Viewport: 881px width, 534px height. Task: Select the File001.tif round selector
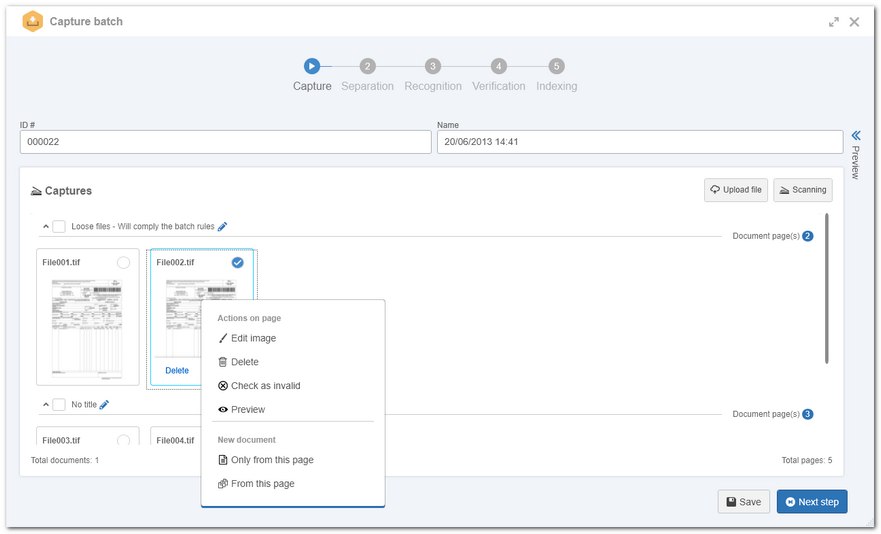click(124, 263)
